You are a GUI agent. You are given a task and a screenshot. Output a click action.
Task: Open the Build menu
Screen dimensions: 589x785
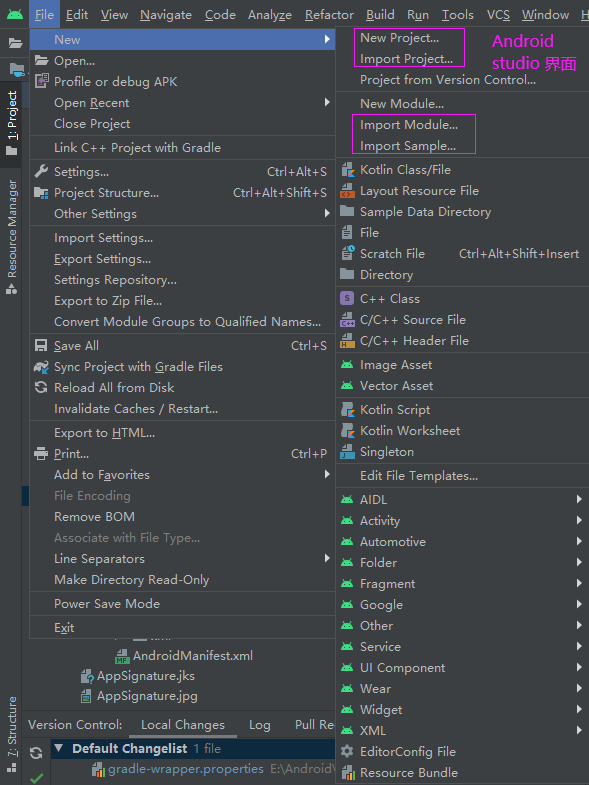tap(380, 15)
